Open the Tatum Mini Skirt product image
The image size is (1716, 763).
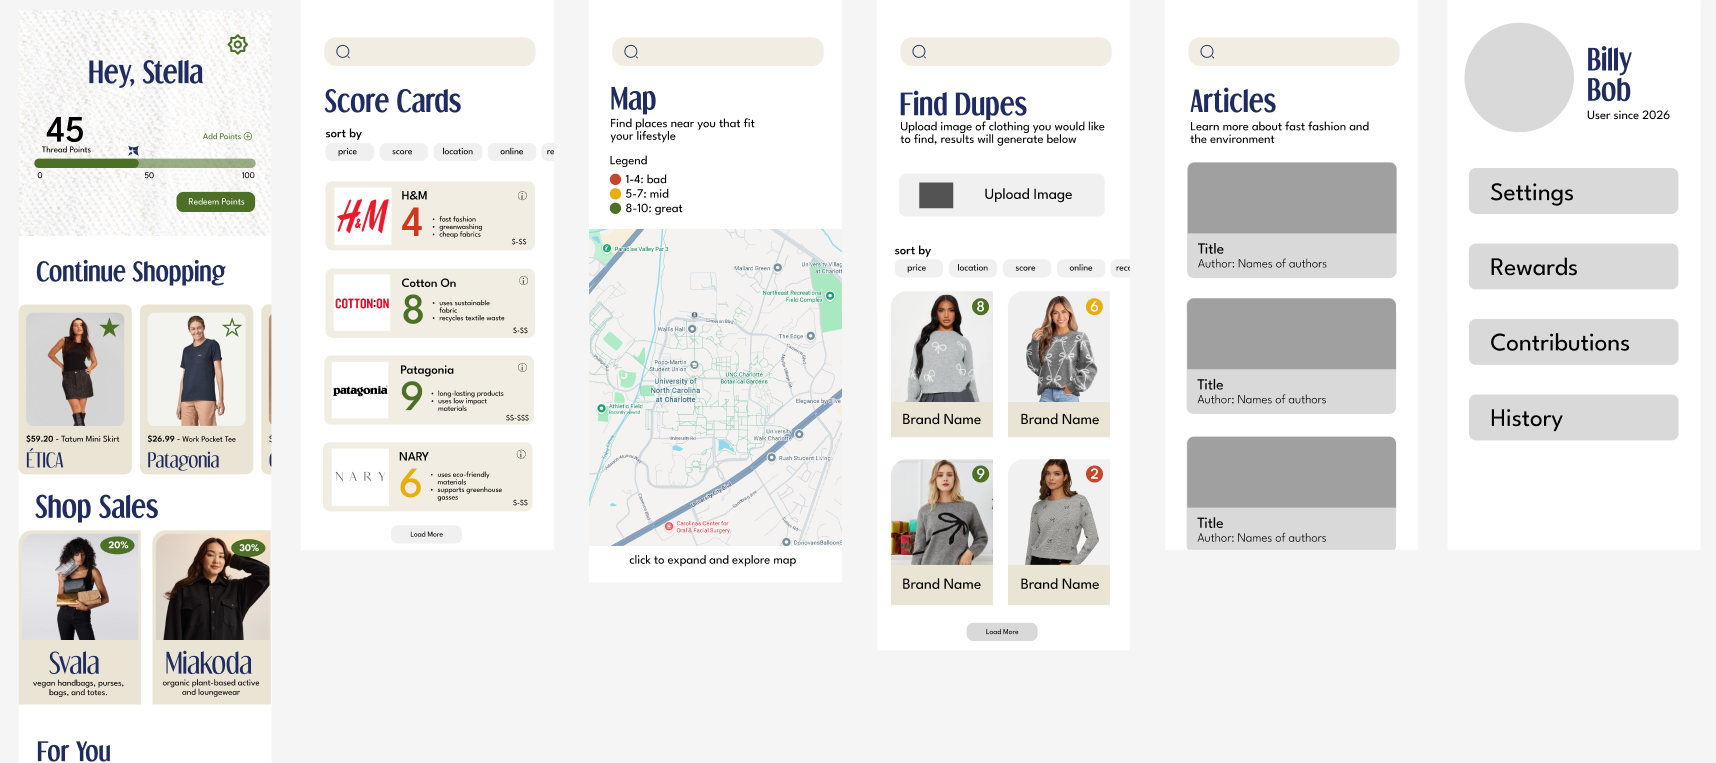pos(75,369)
